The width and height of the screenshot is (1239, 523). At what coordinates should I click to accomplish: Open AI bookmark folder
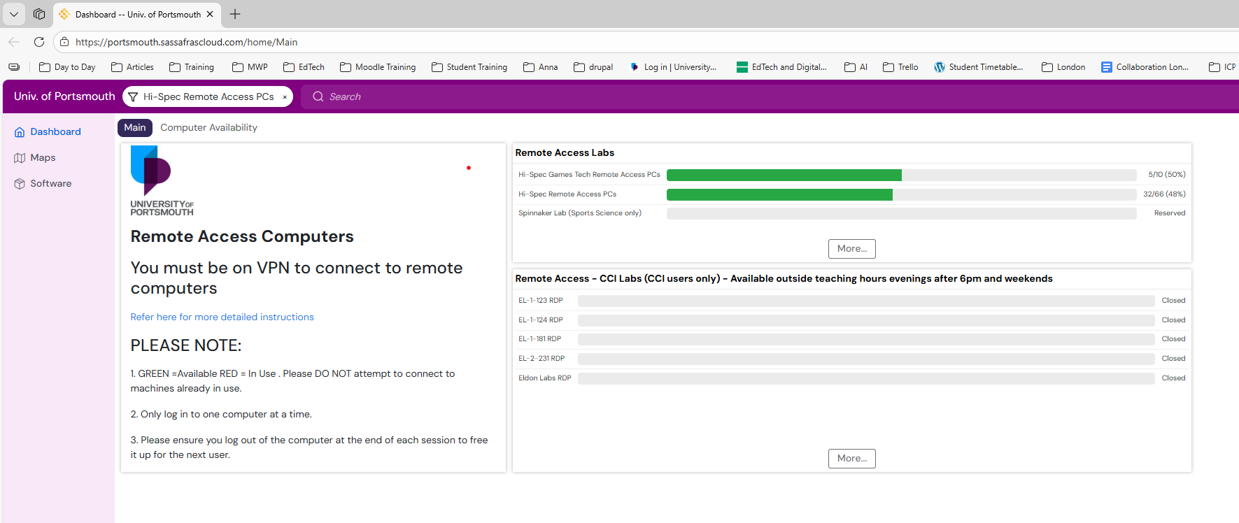[x=855, y=67]
